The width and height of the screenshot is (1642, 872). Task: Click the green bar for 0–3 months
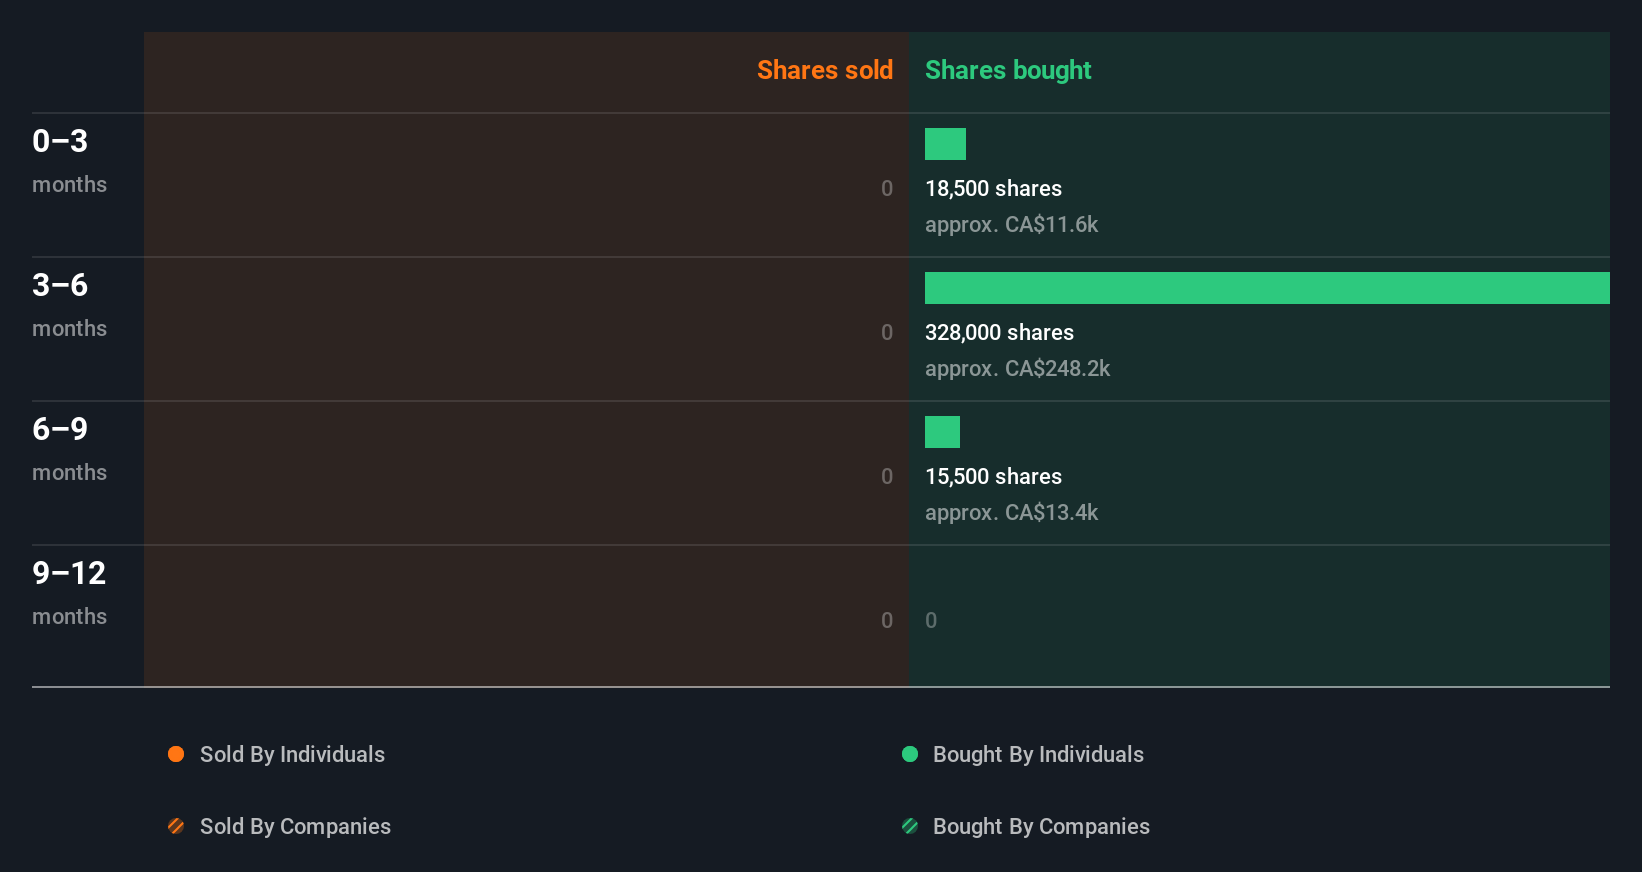pos(945,144)
